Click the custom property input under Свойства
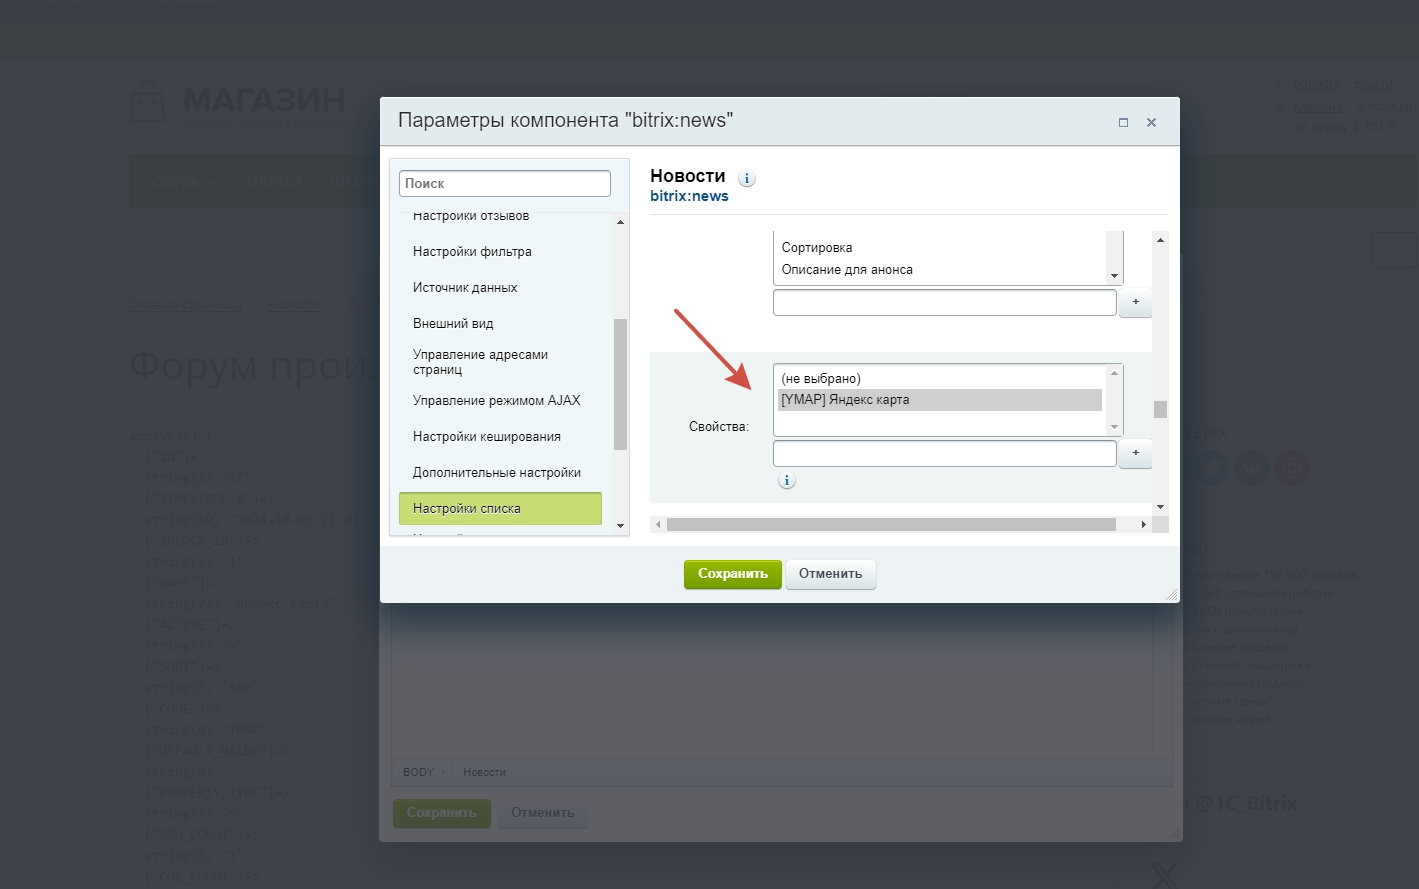 (945, 454)
